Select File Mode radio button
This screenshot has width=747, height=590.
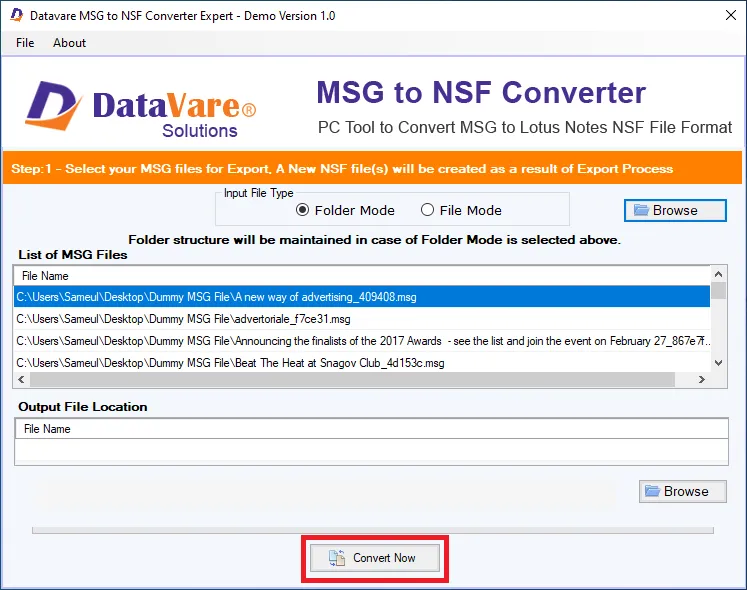tap(461, 210)
